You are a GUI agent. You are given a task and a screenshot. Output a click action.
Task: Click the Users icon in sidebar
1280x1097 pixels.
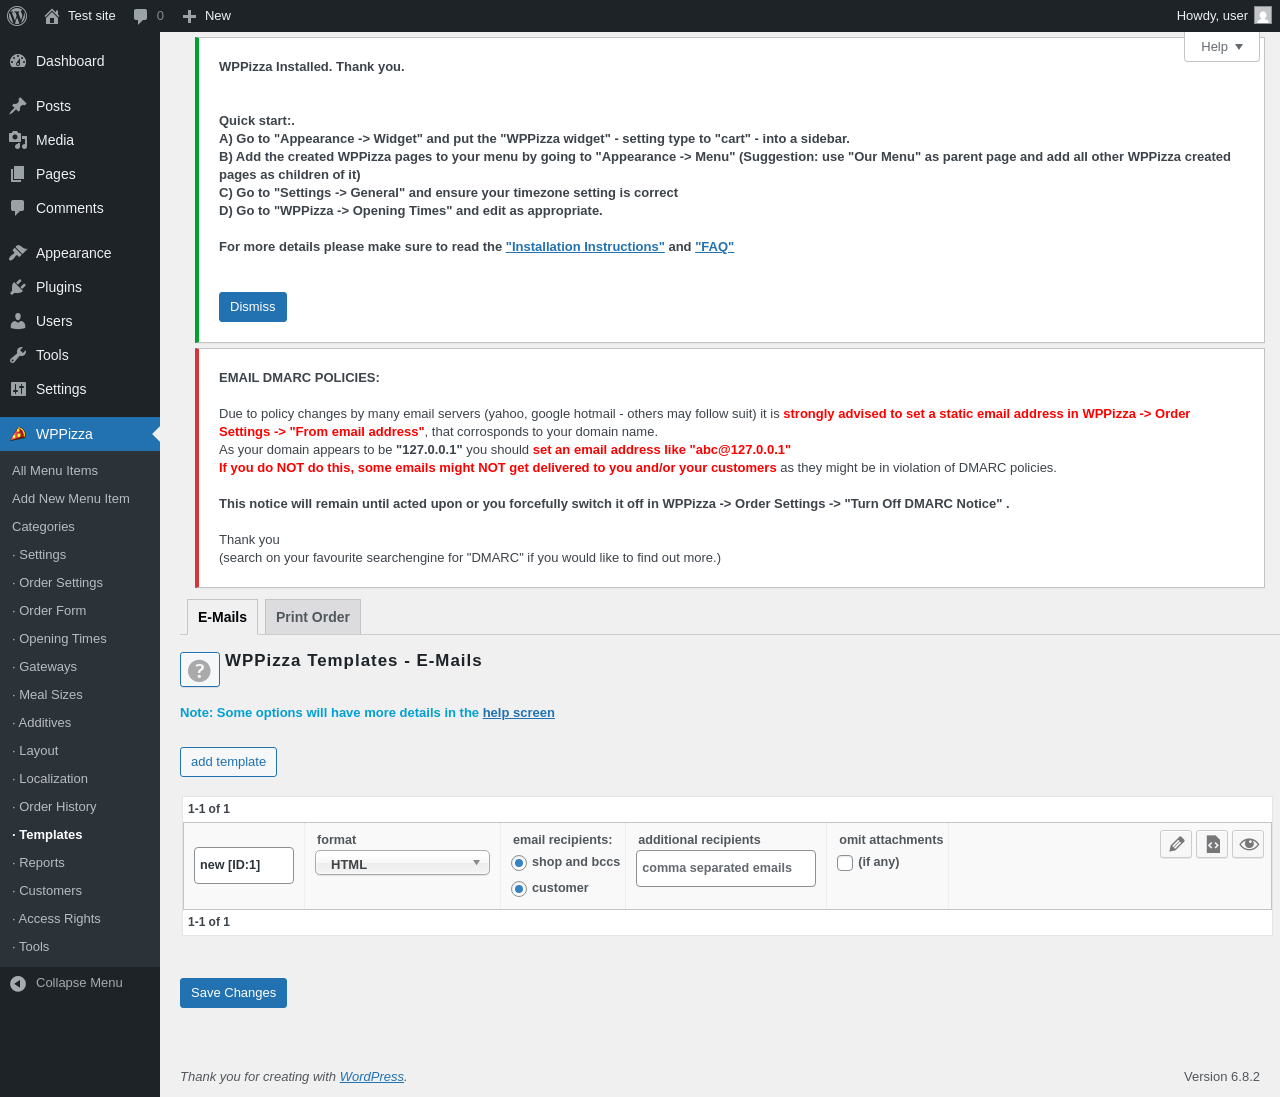point(18,321)
